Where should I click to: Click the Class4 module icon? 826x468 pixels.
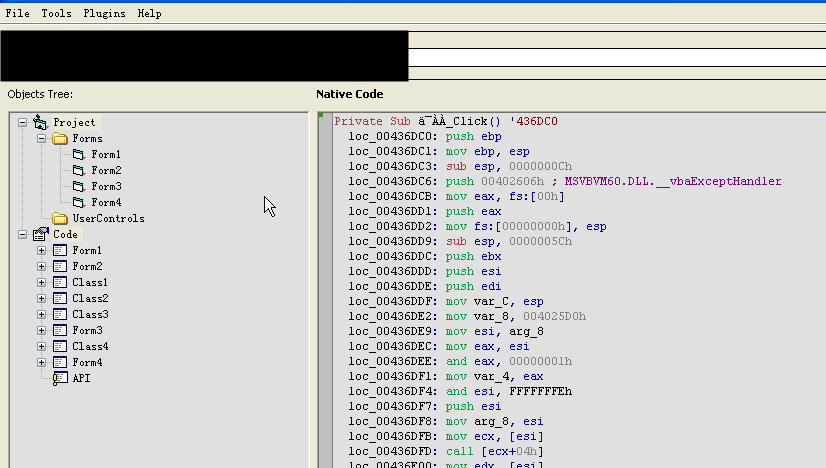[60, 346]
